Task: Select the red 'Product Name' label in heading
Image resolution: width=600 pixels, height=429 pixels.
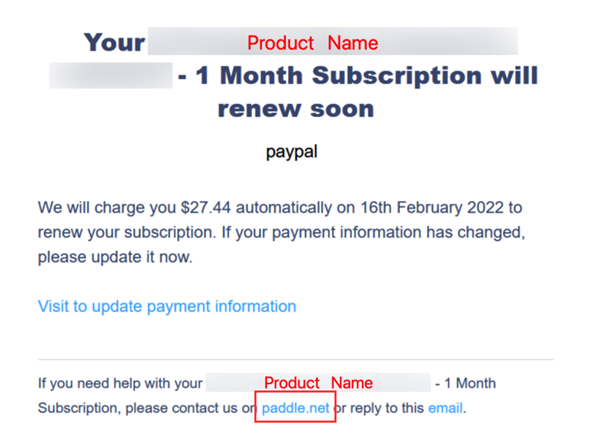Action: pyautogui.click(x=313, y=43)
